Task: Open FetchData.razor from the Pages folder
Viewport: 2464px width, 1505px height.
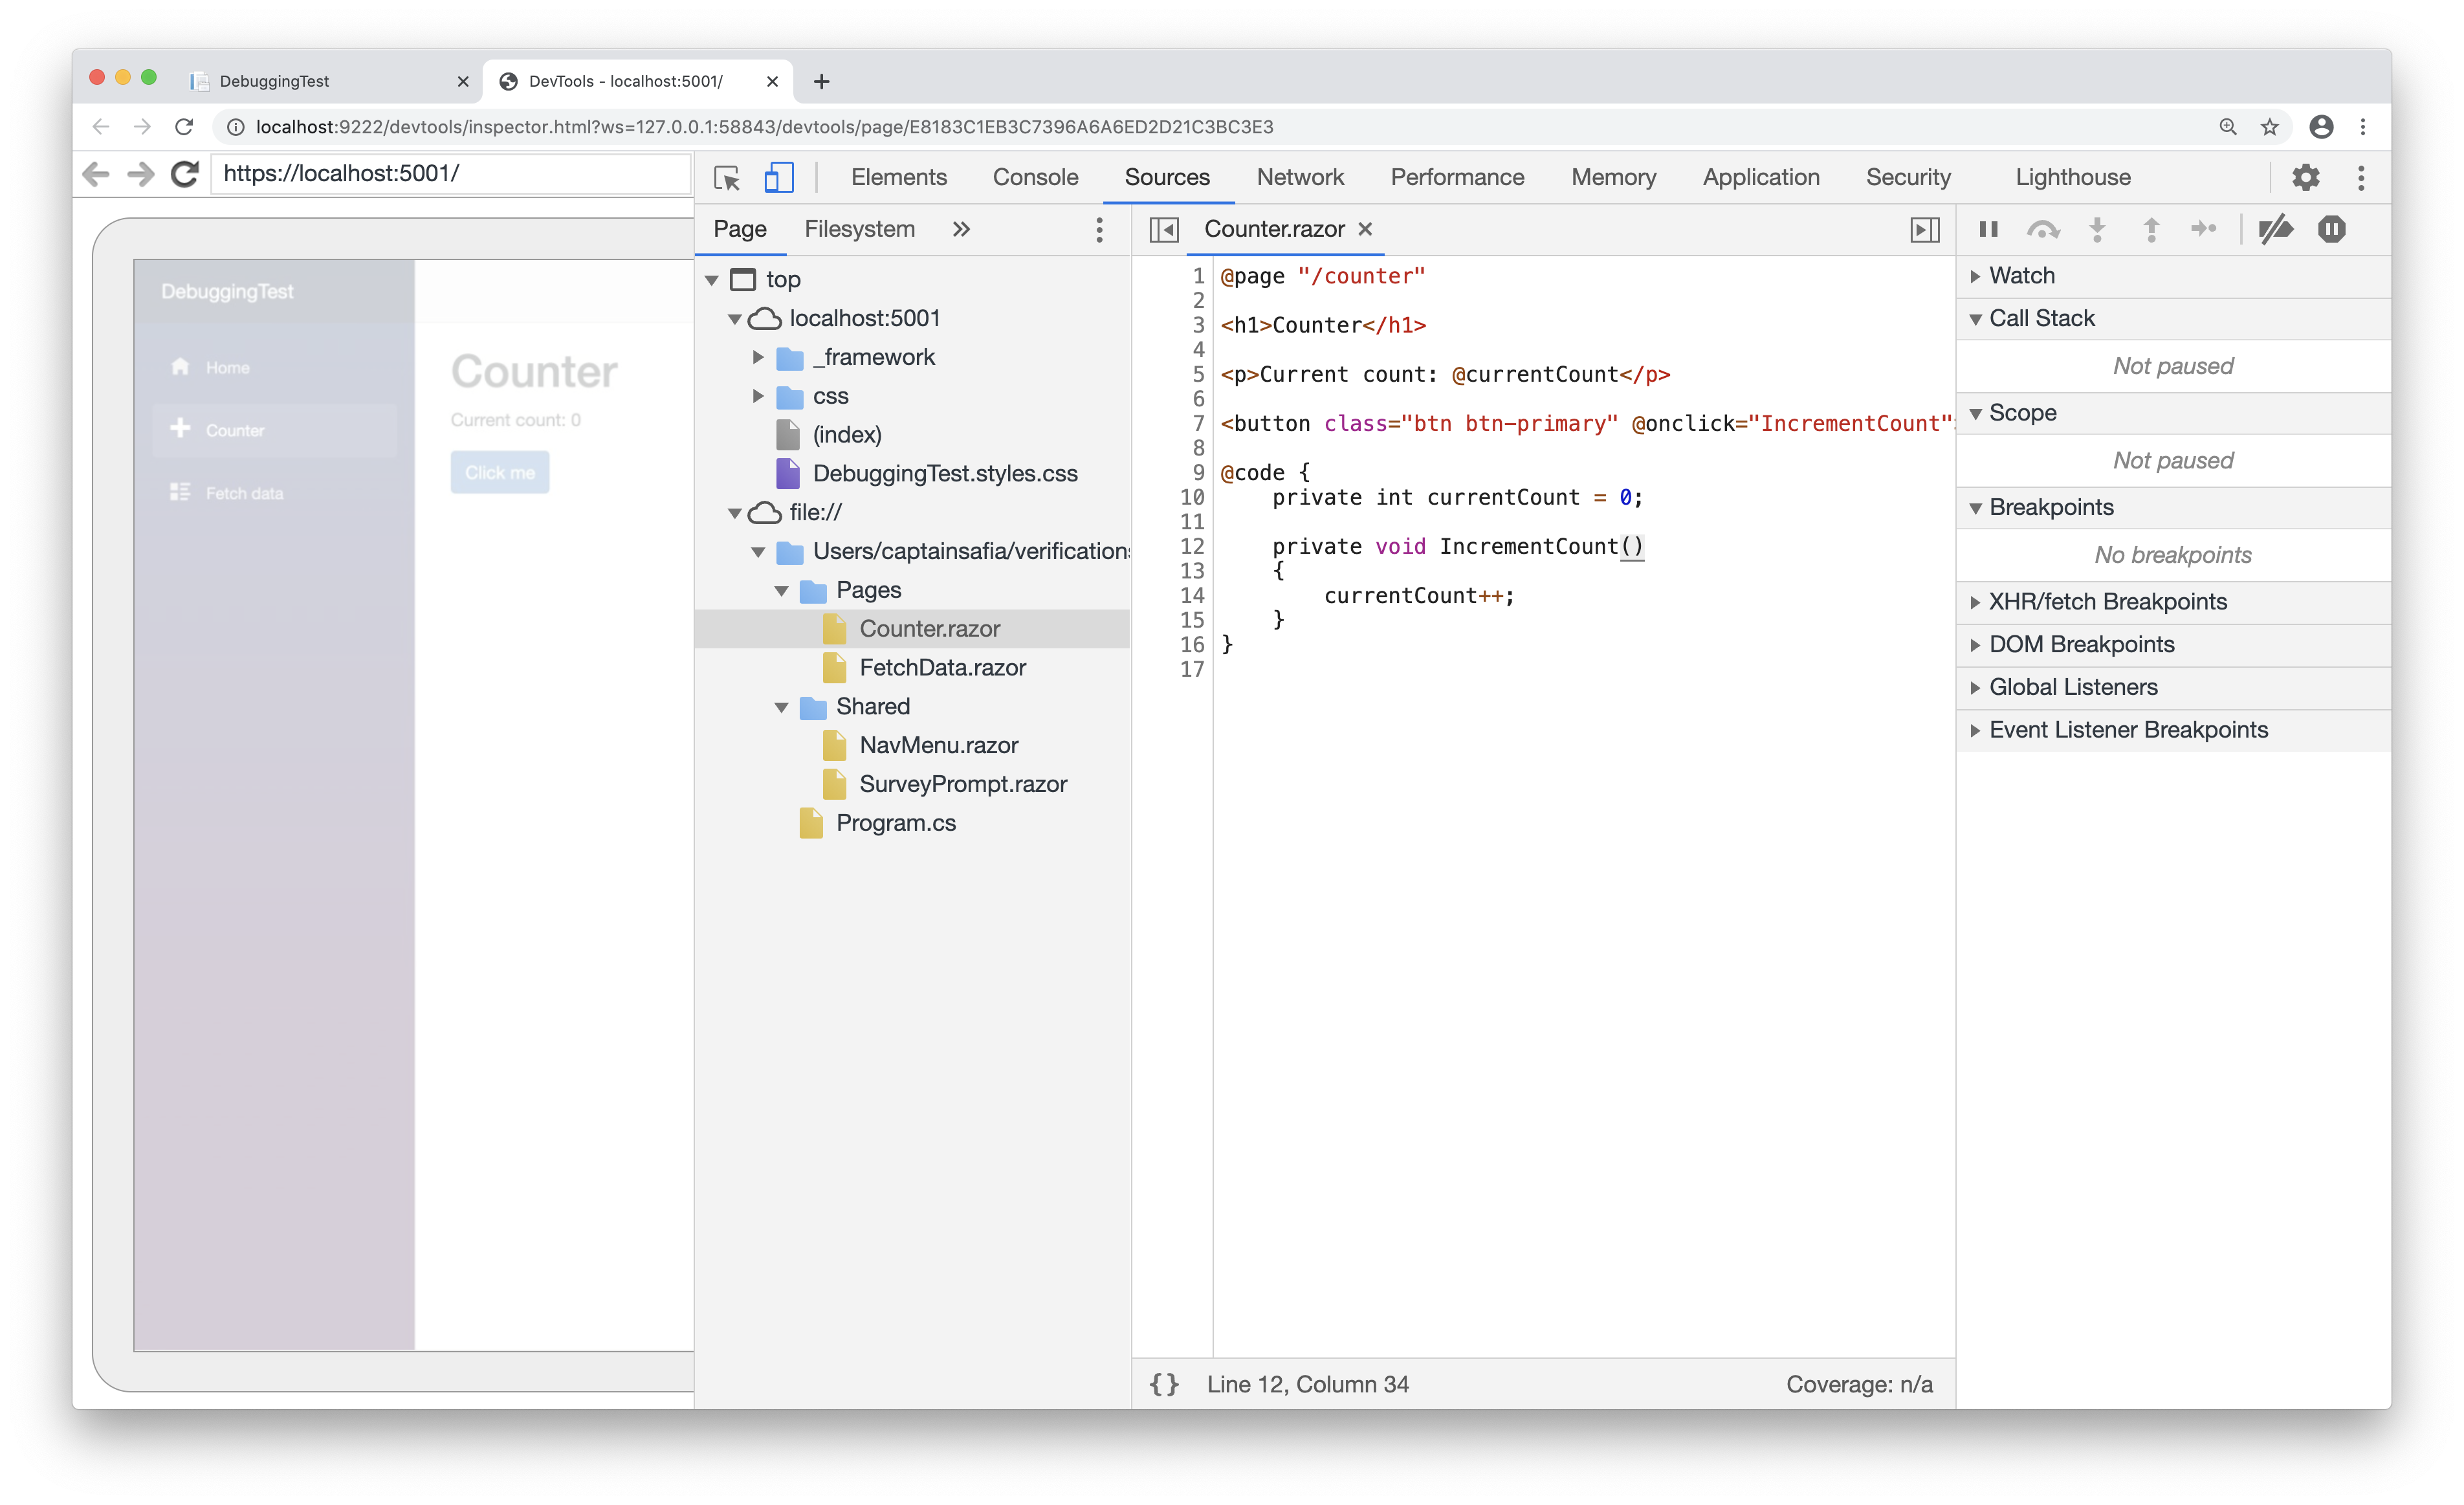Action: [x=942, y=668]
